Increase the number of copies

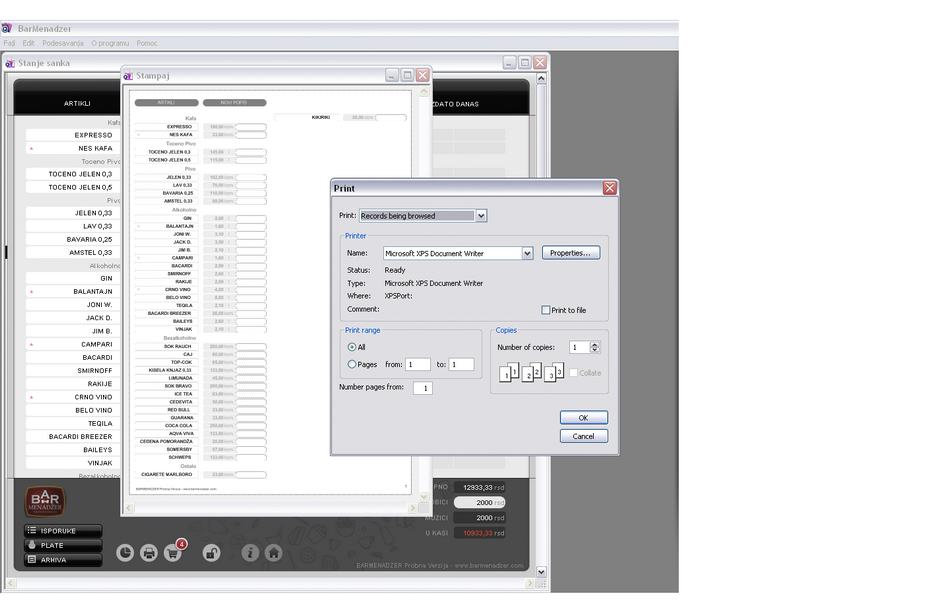tap(594, 344)
